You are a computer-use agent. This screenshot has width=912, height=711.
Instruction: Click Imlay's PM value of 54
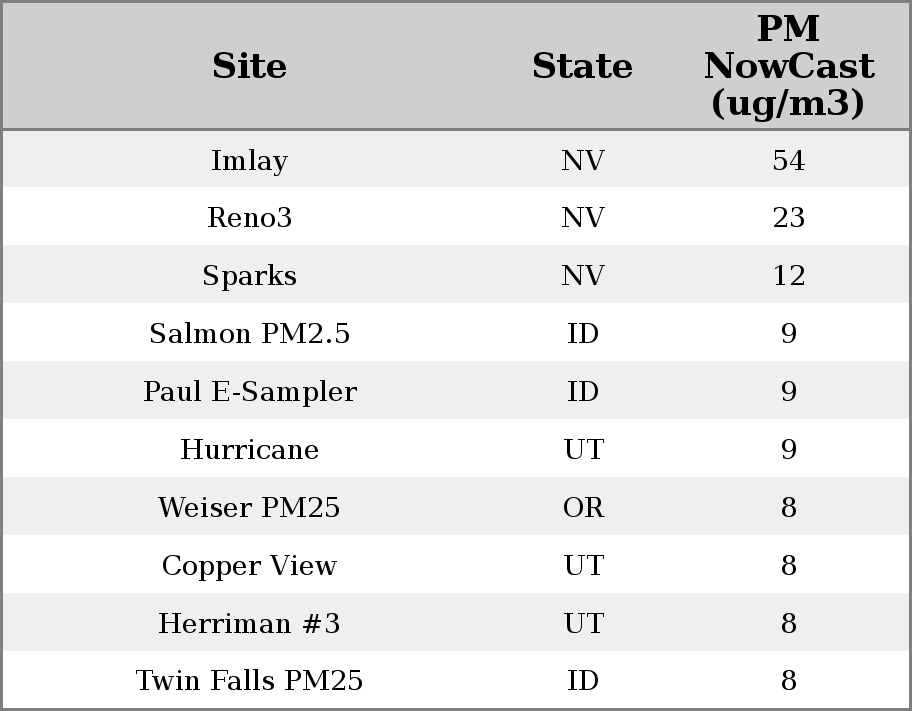coord(788,161)
